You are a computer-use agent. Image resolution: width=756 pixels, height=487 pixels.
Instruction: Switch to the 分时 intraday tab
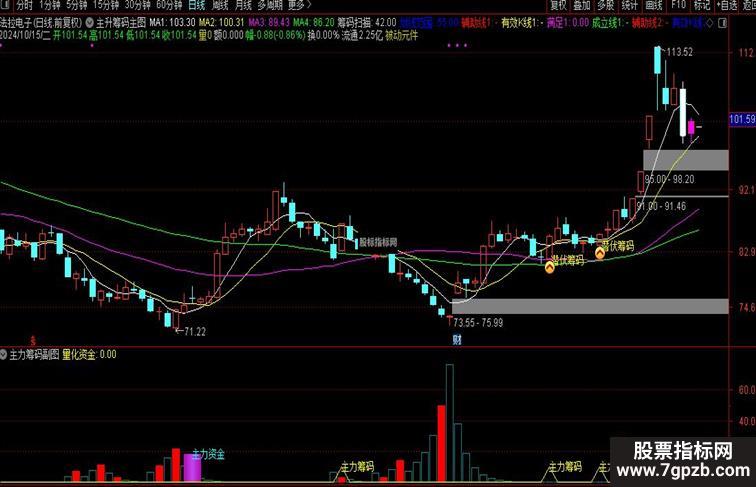click(x=24, y=5)
